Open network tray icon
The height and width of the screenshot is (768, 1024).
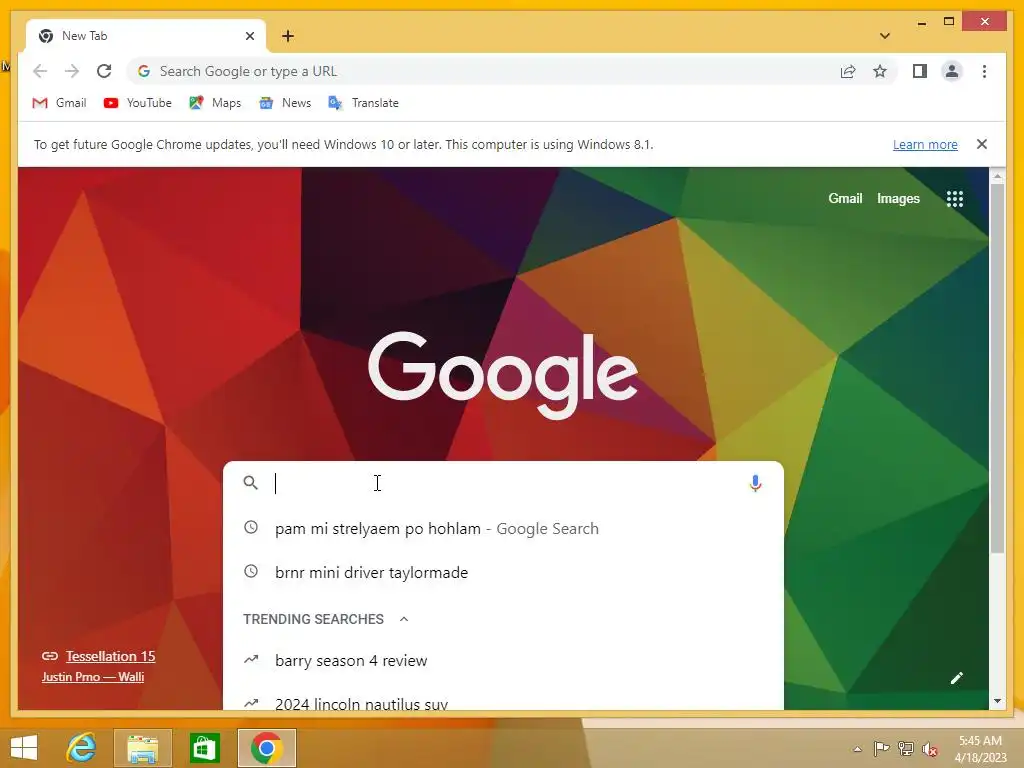point(906,749)
